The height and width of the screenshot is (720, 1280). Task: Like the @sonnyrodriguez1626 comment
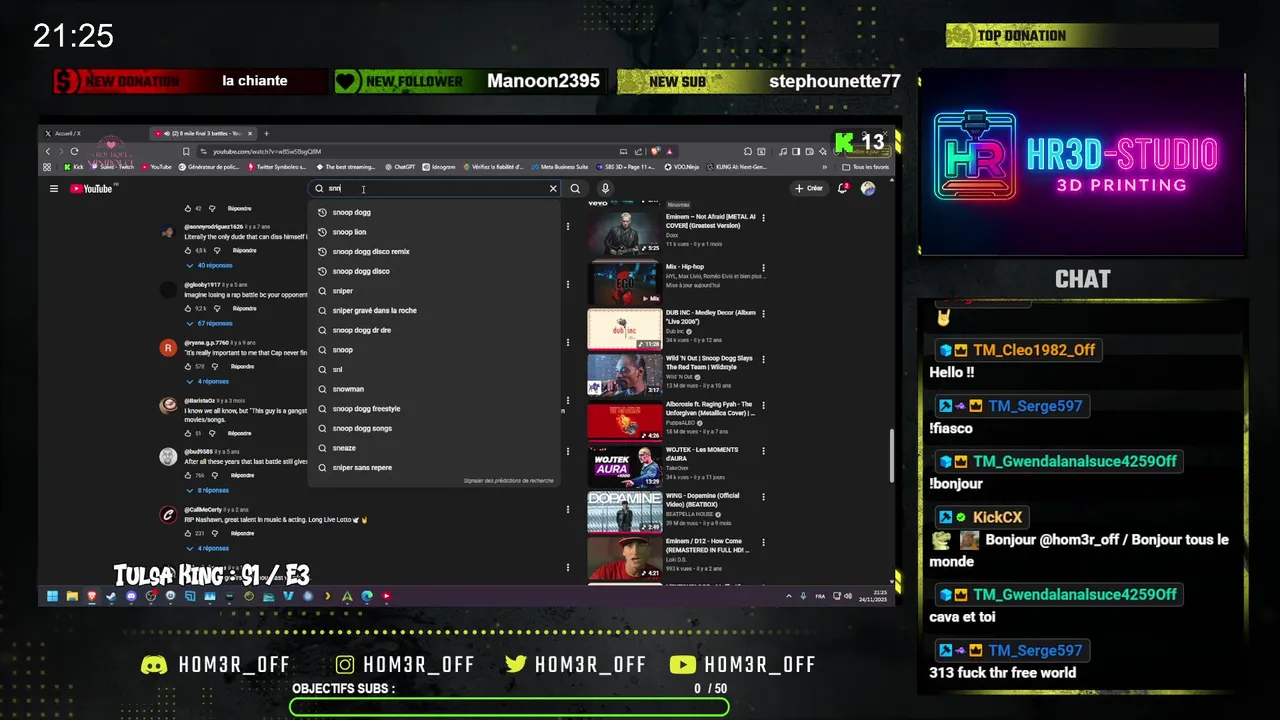[188, 250]
